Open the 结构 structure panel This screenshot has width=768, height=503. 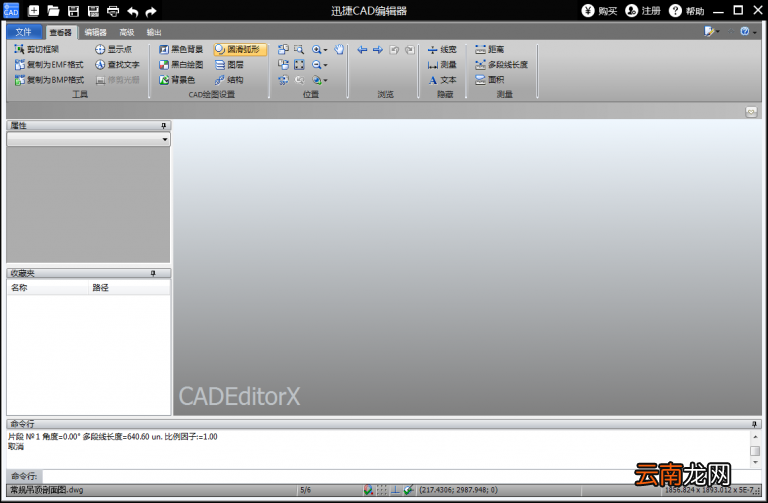click(x=229, y=79)
